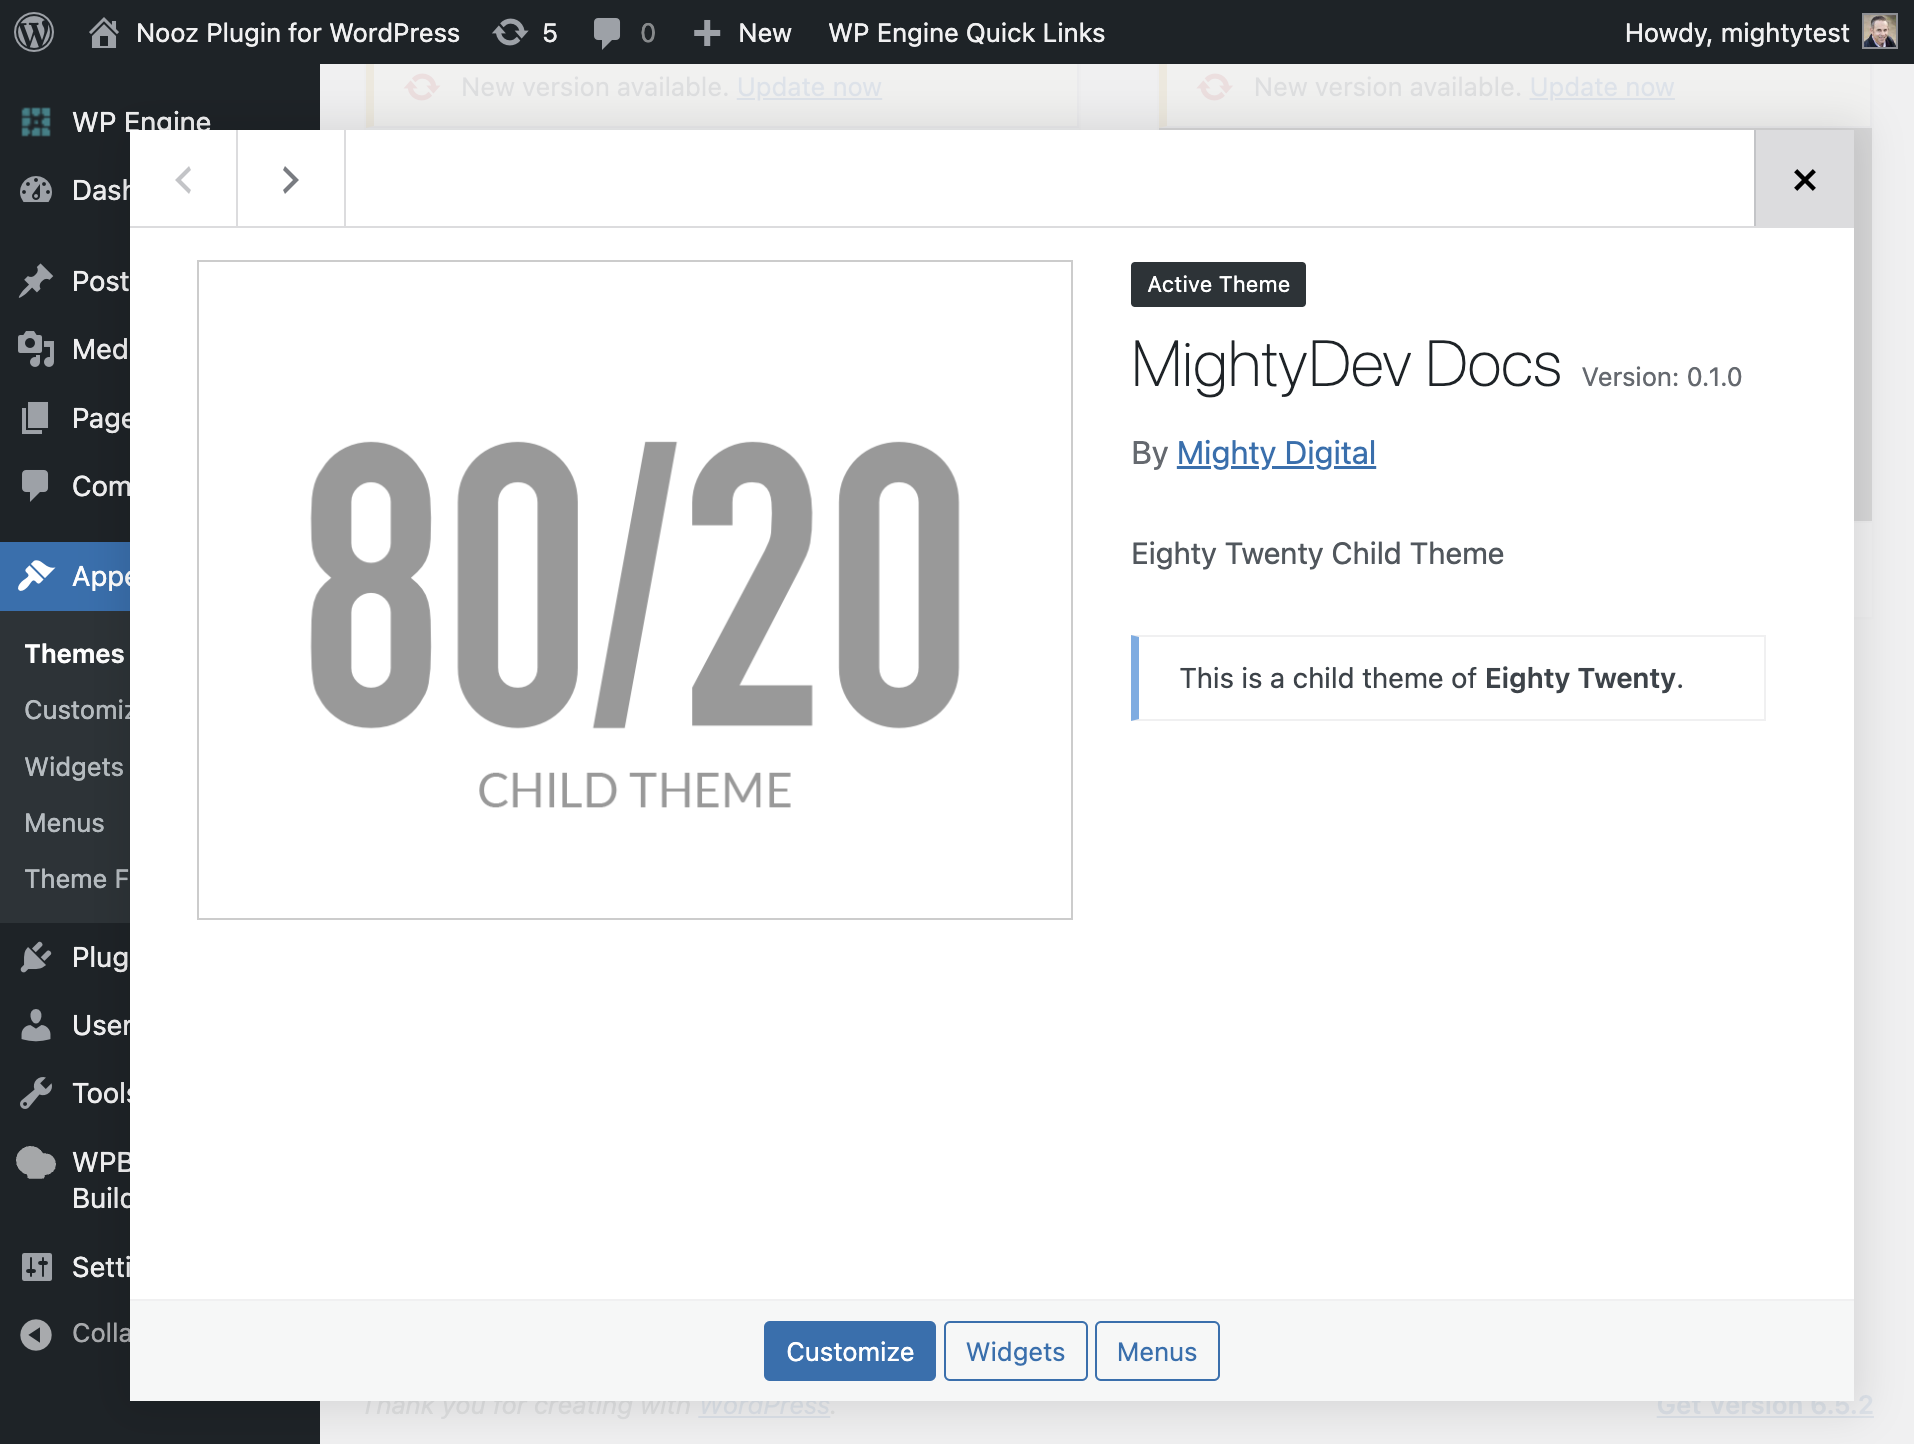Viewport: 1914px width, 1444px height.
Task: Click the WPBakery Builder cloud icon
Action: point(36,1162)
